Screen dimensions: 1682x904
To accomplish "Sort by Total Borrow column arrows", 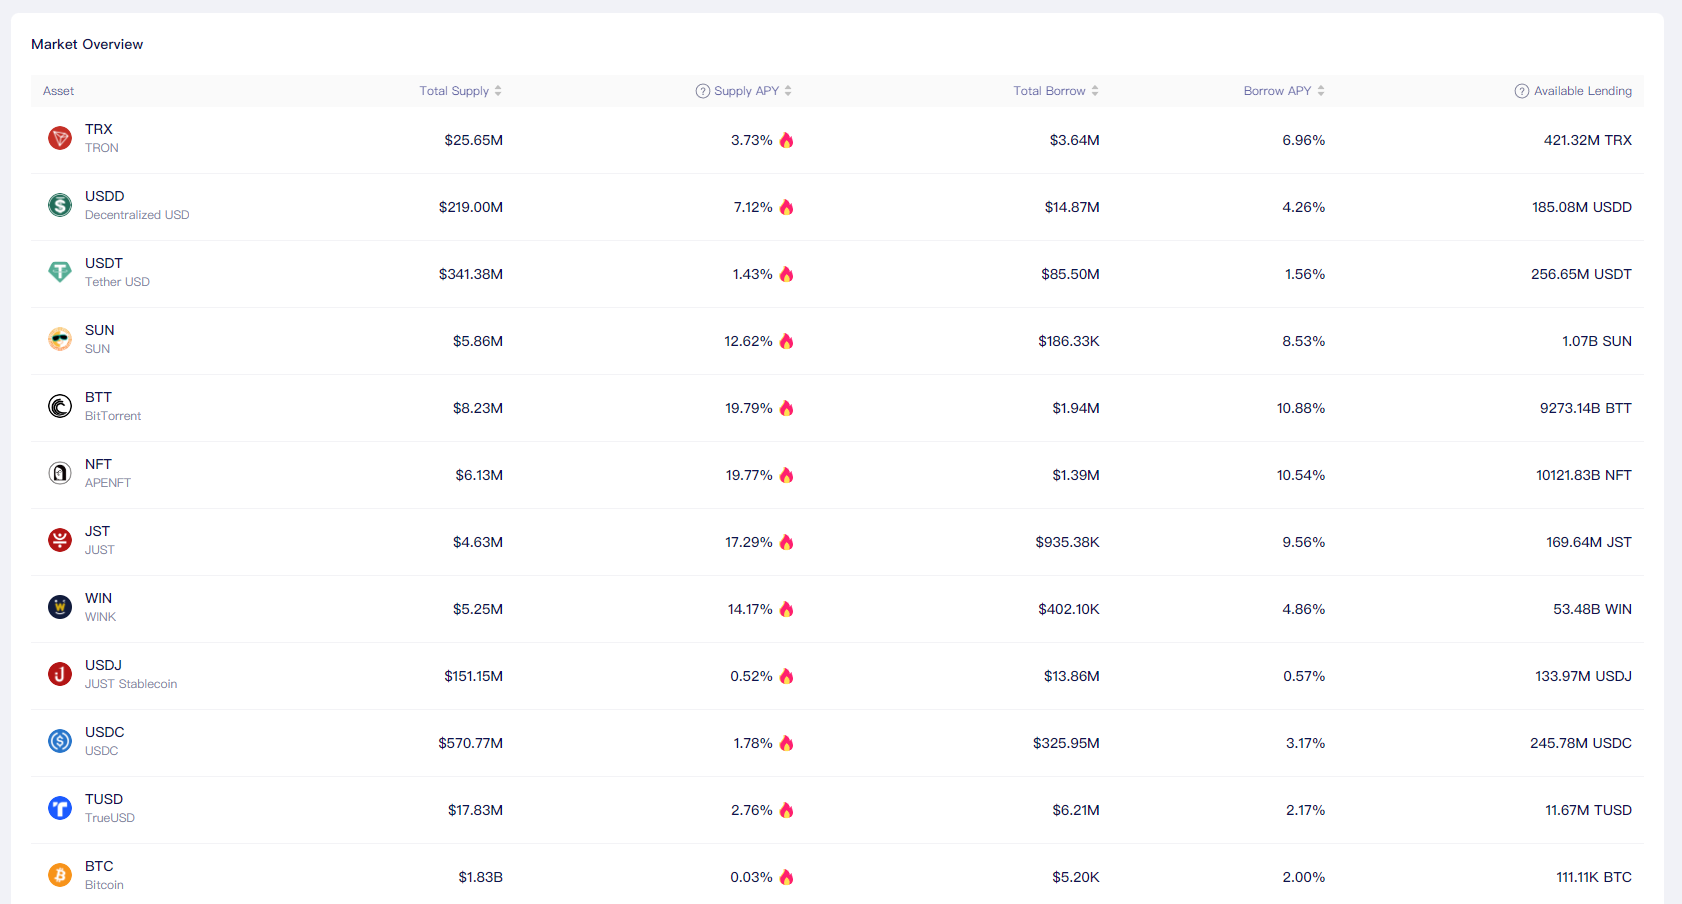I will [1095, 91].
